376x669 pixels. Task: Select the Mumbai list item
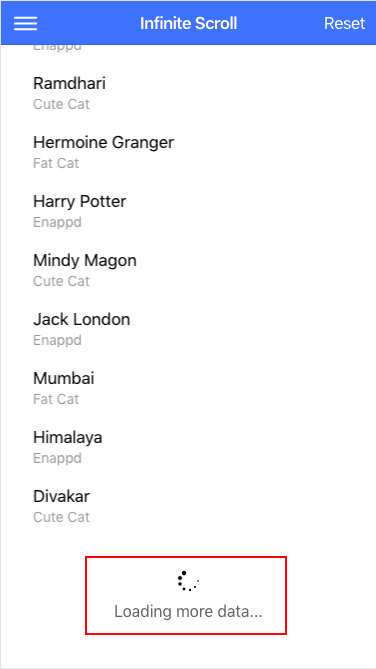(188, 388)
